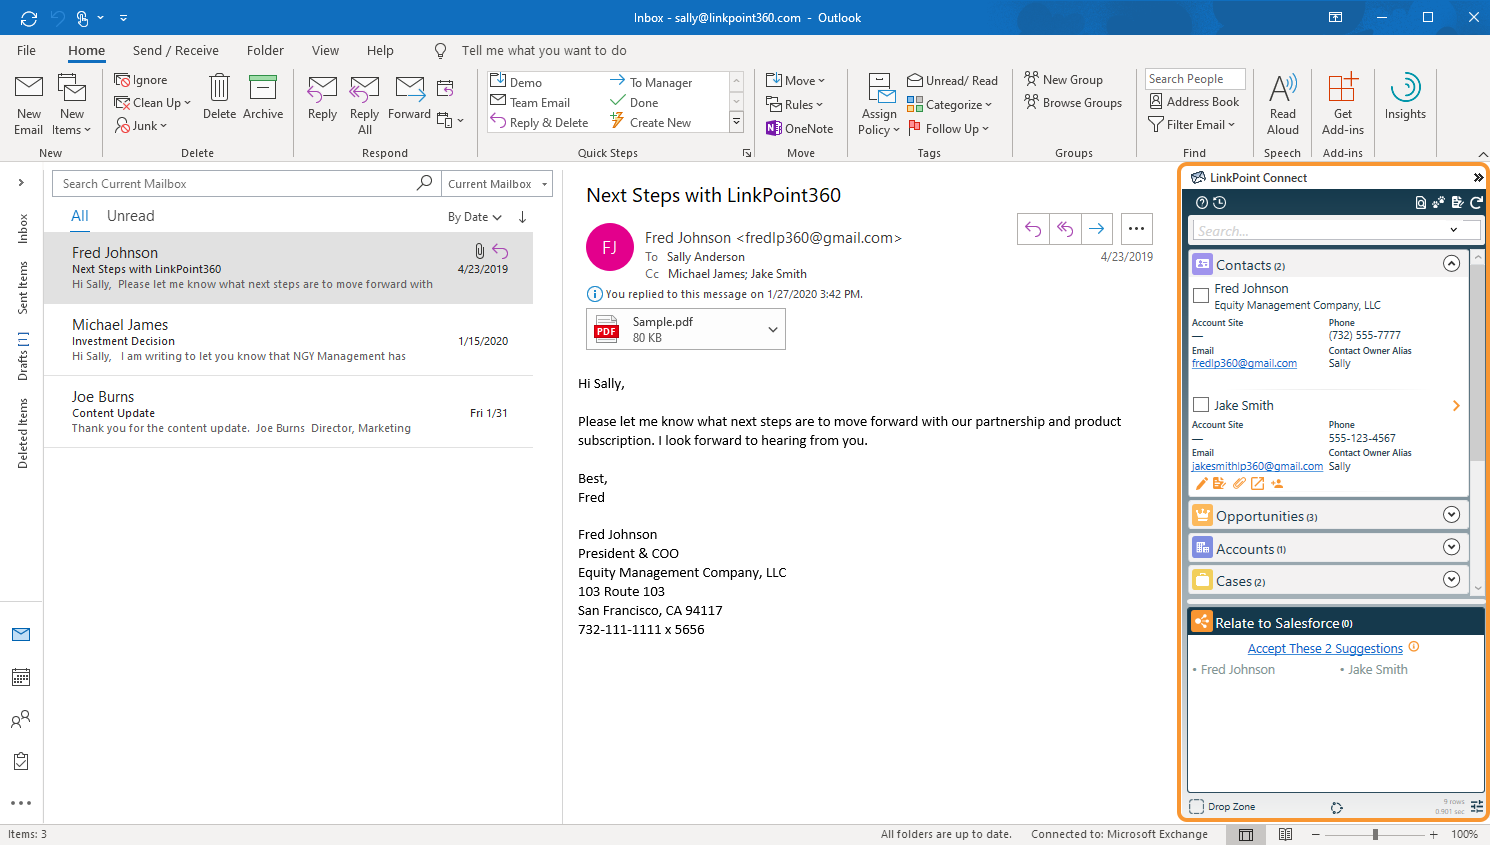Image resolution: width=1490 pixels, height=845 pixels.
Task: Click suggestions info icon in Relate panel
Action: 1414,647
